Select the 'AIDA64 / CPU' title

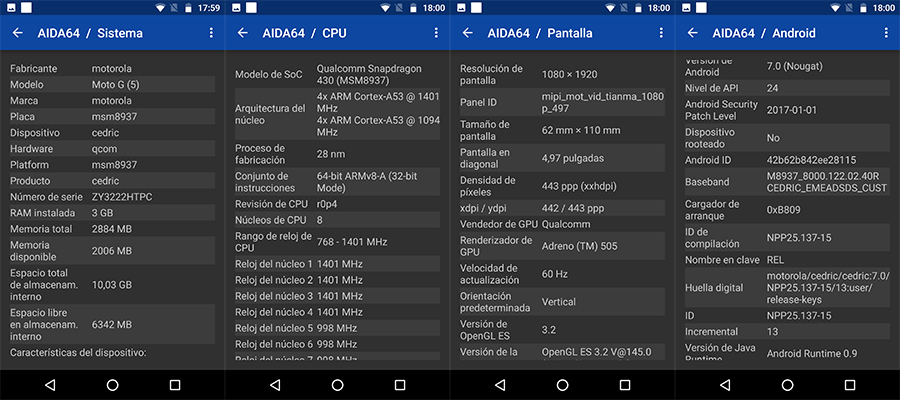tap(304, 33)
